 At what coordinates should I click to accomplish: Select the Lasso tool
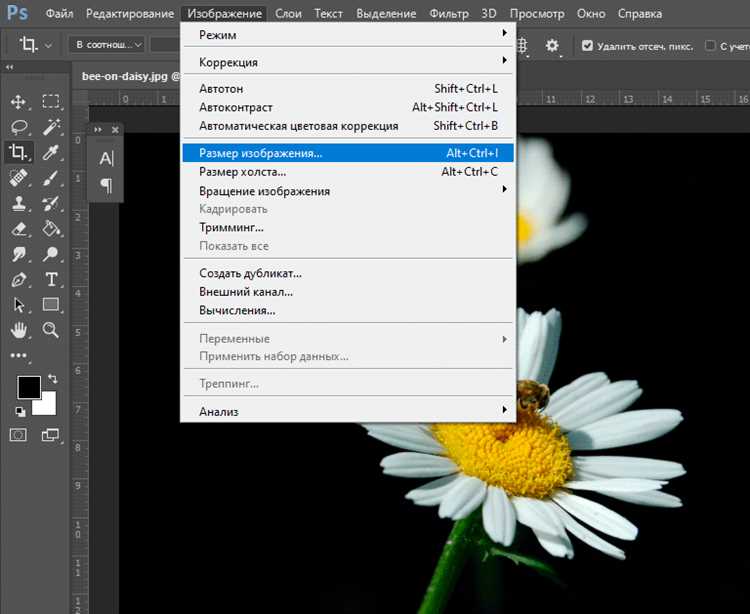(19, 127)
